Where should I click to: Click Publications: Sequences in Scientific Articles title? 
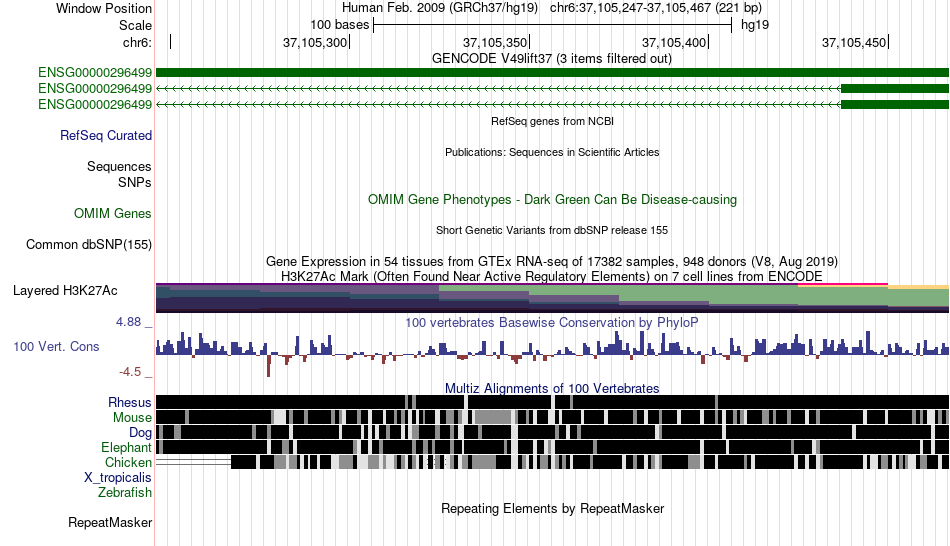(x=552, y=152)
